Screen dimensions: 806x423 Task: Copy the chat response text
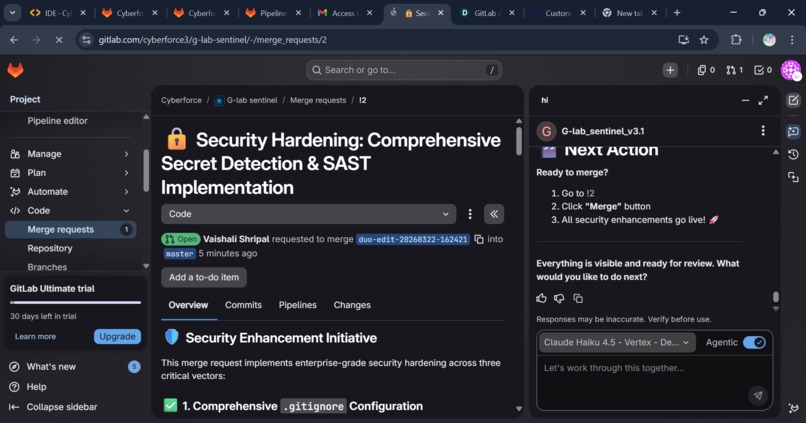coord(578,298)
